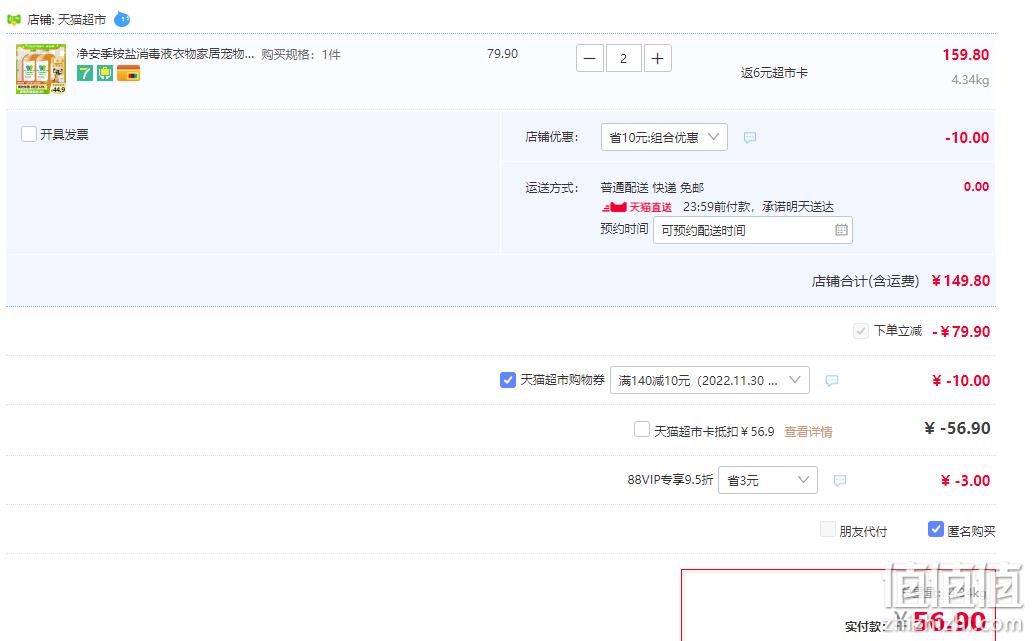Viewport: 1032px width, 641px height.
Task: Click the unit price 79.90
Action: 502,54
